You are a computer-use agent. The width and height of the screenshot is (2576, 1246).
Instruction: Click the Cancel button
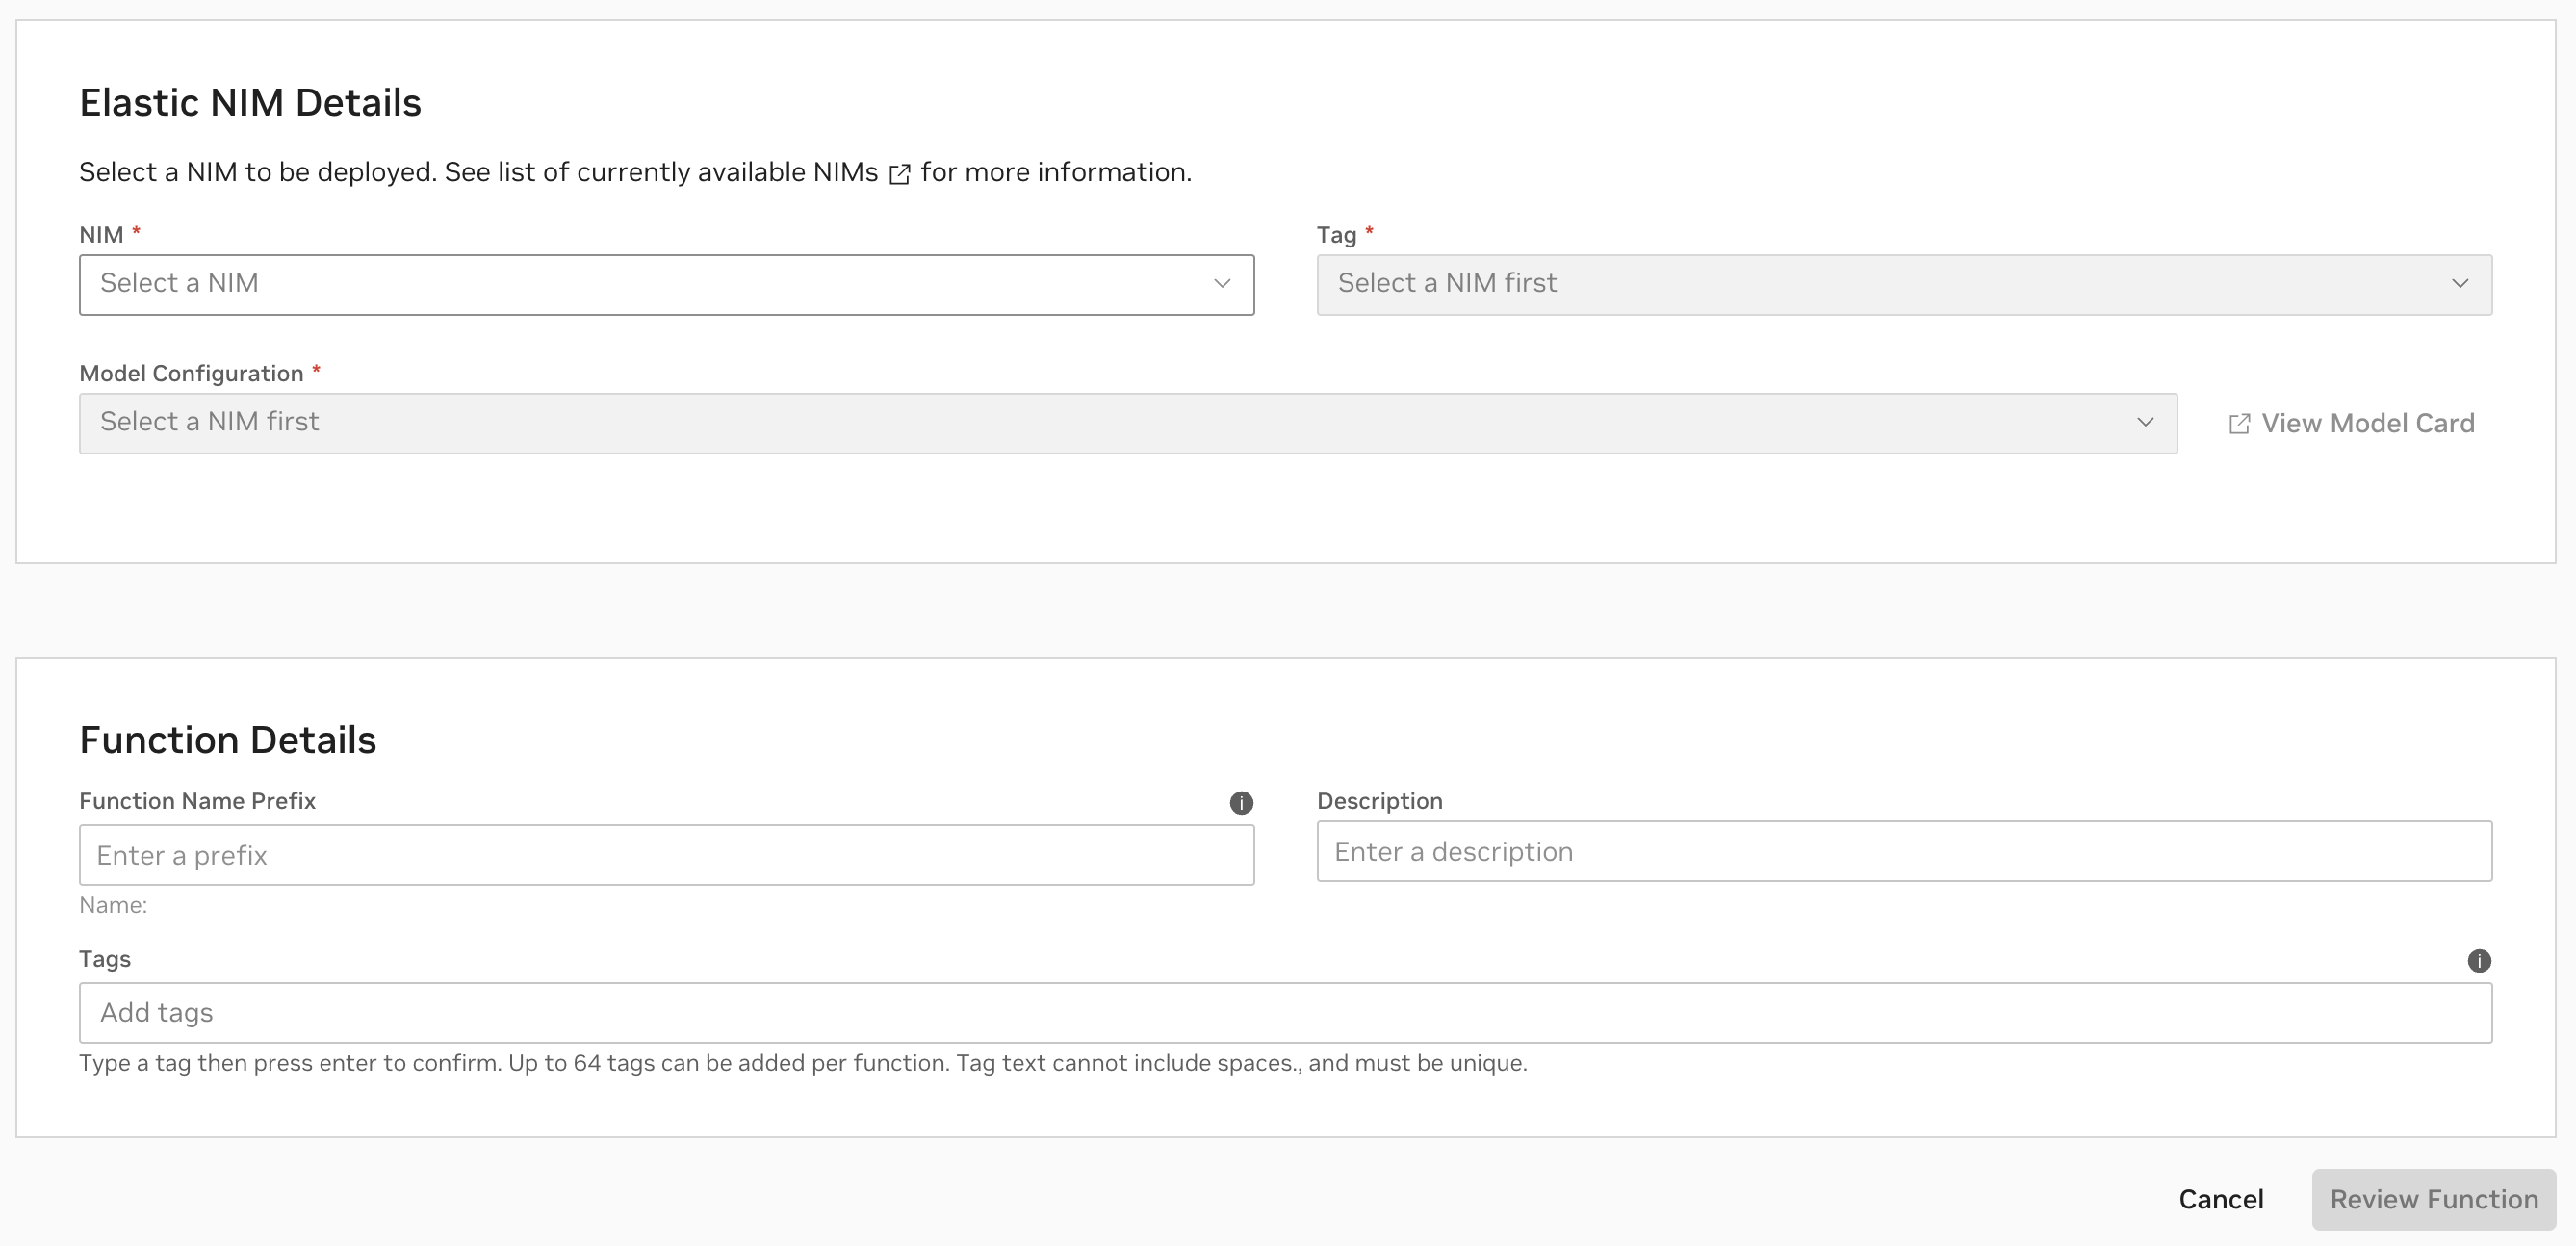(2221, 1199)
